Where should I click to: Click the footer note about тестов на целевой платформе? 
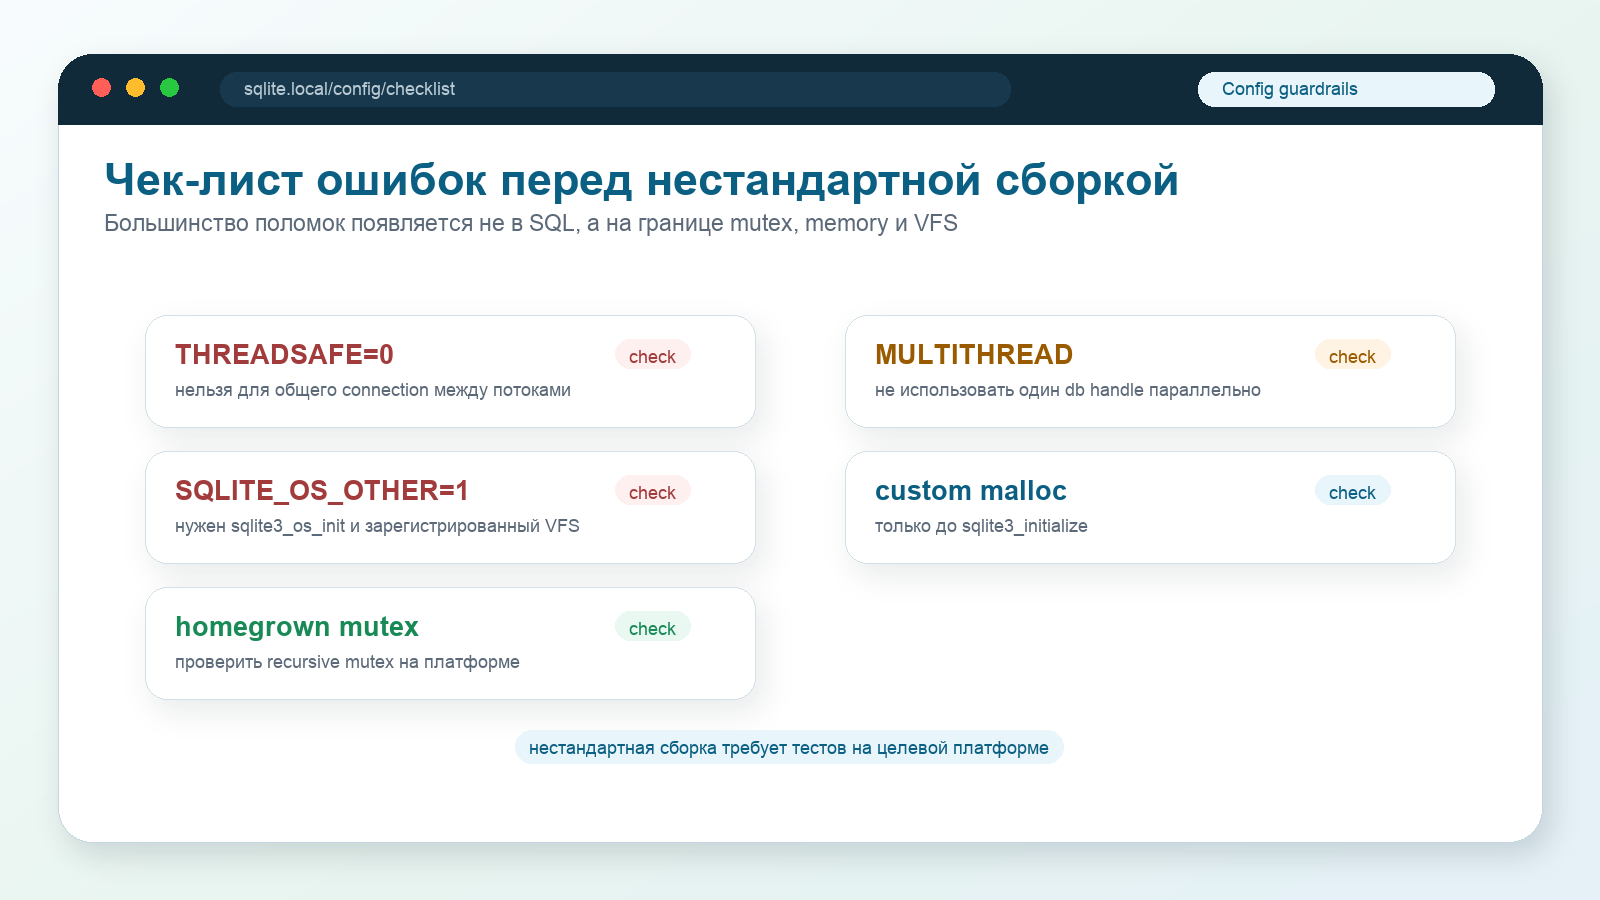[789, 748]
